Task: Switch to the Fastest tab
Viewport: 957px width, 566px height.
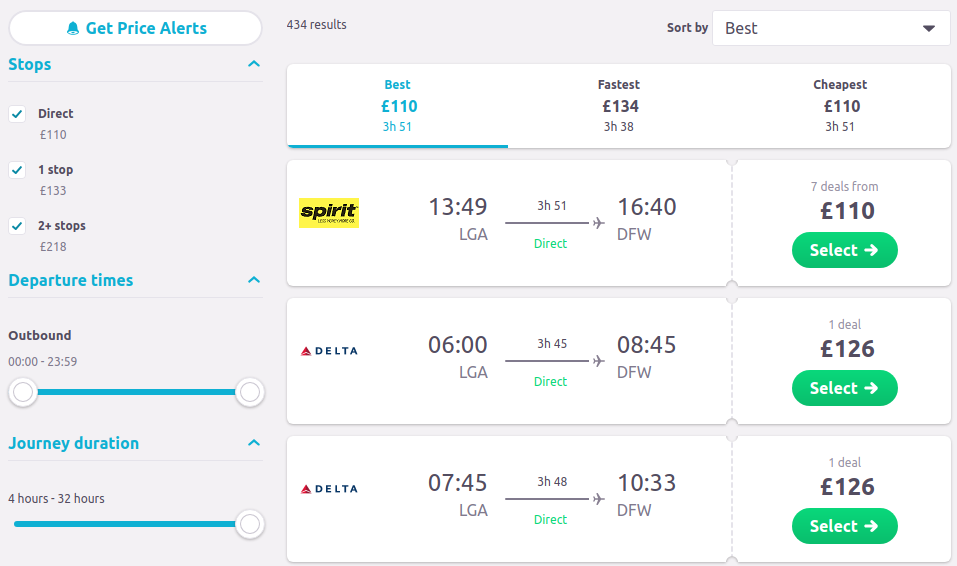Action: [x=619, y=106]
